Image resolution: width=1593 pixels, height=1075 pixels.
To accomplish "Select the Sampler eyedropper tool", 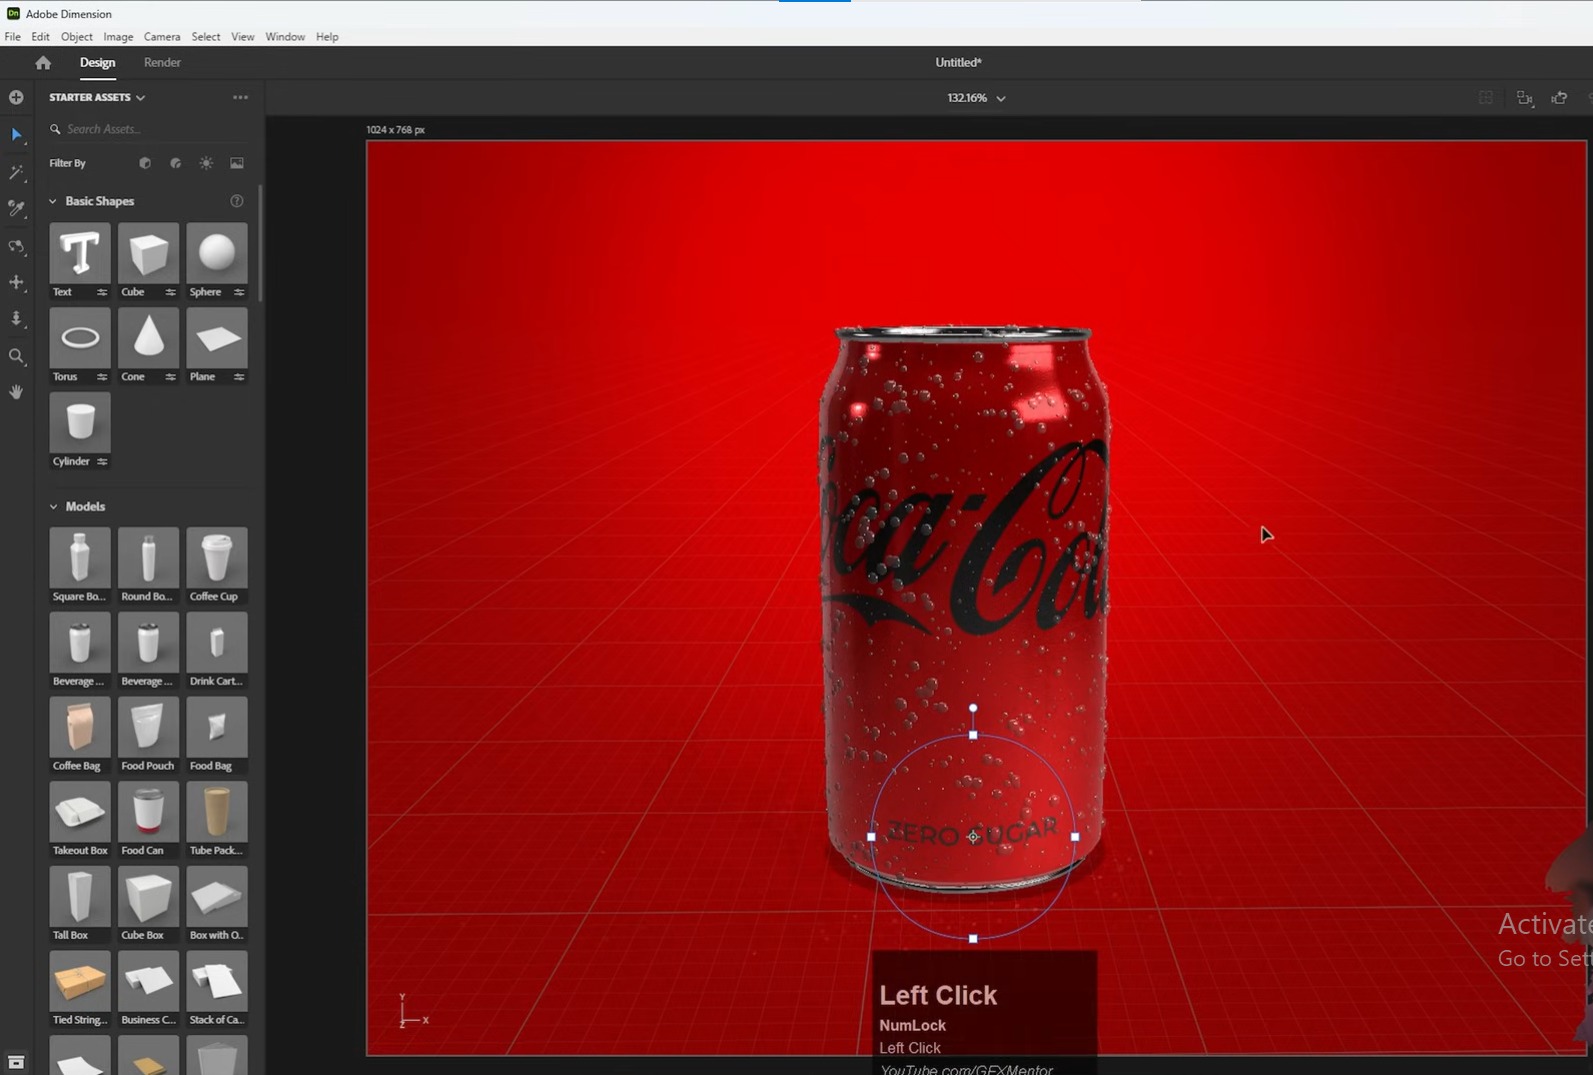I will (x=16, y=208).
